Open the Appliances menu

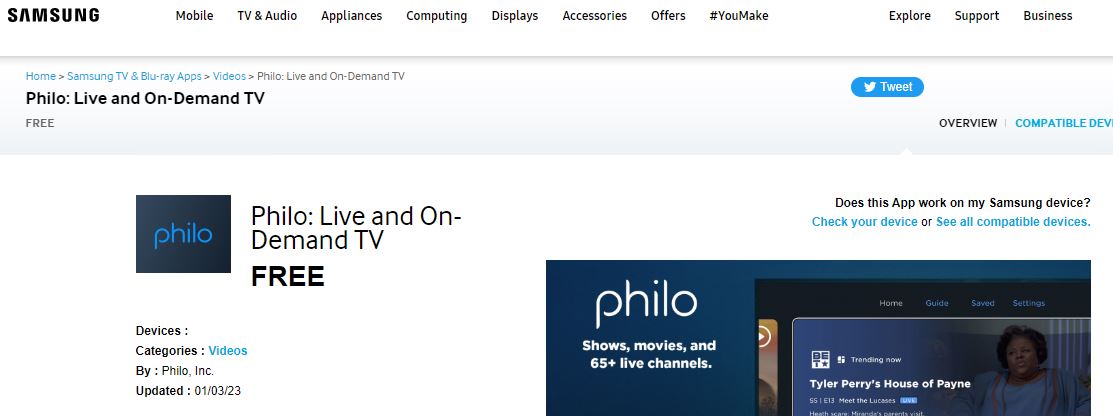tap(351, 16)
